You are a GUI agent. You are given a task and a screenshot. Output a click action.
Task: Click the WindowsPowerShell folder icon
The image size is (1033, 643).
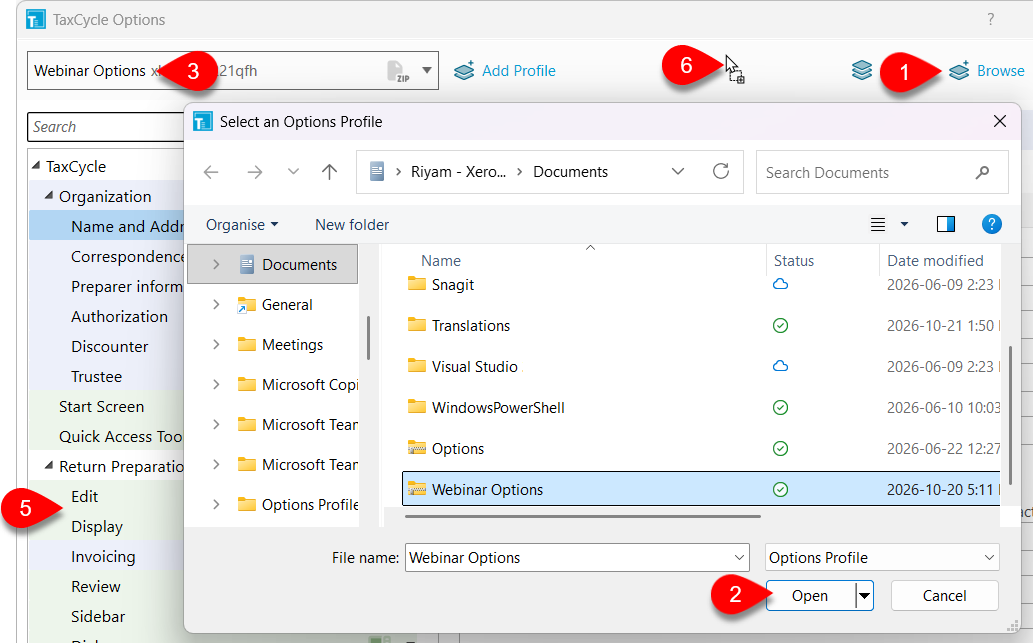(416, 406)
